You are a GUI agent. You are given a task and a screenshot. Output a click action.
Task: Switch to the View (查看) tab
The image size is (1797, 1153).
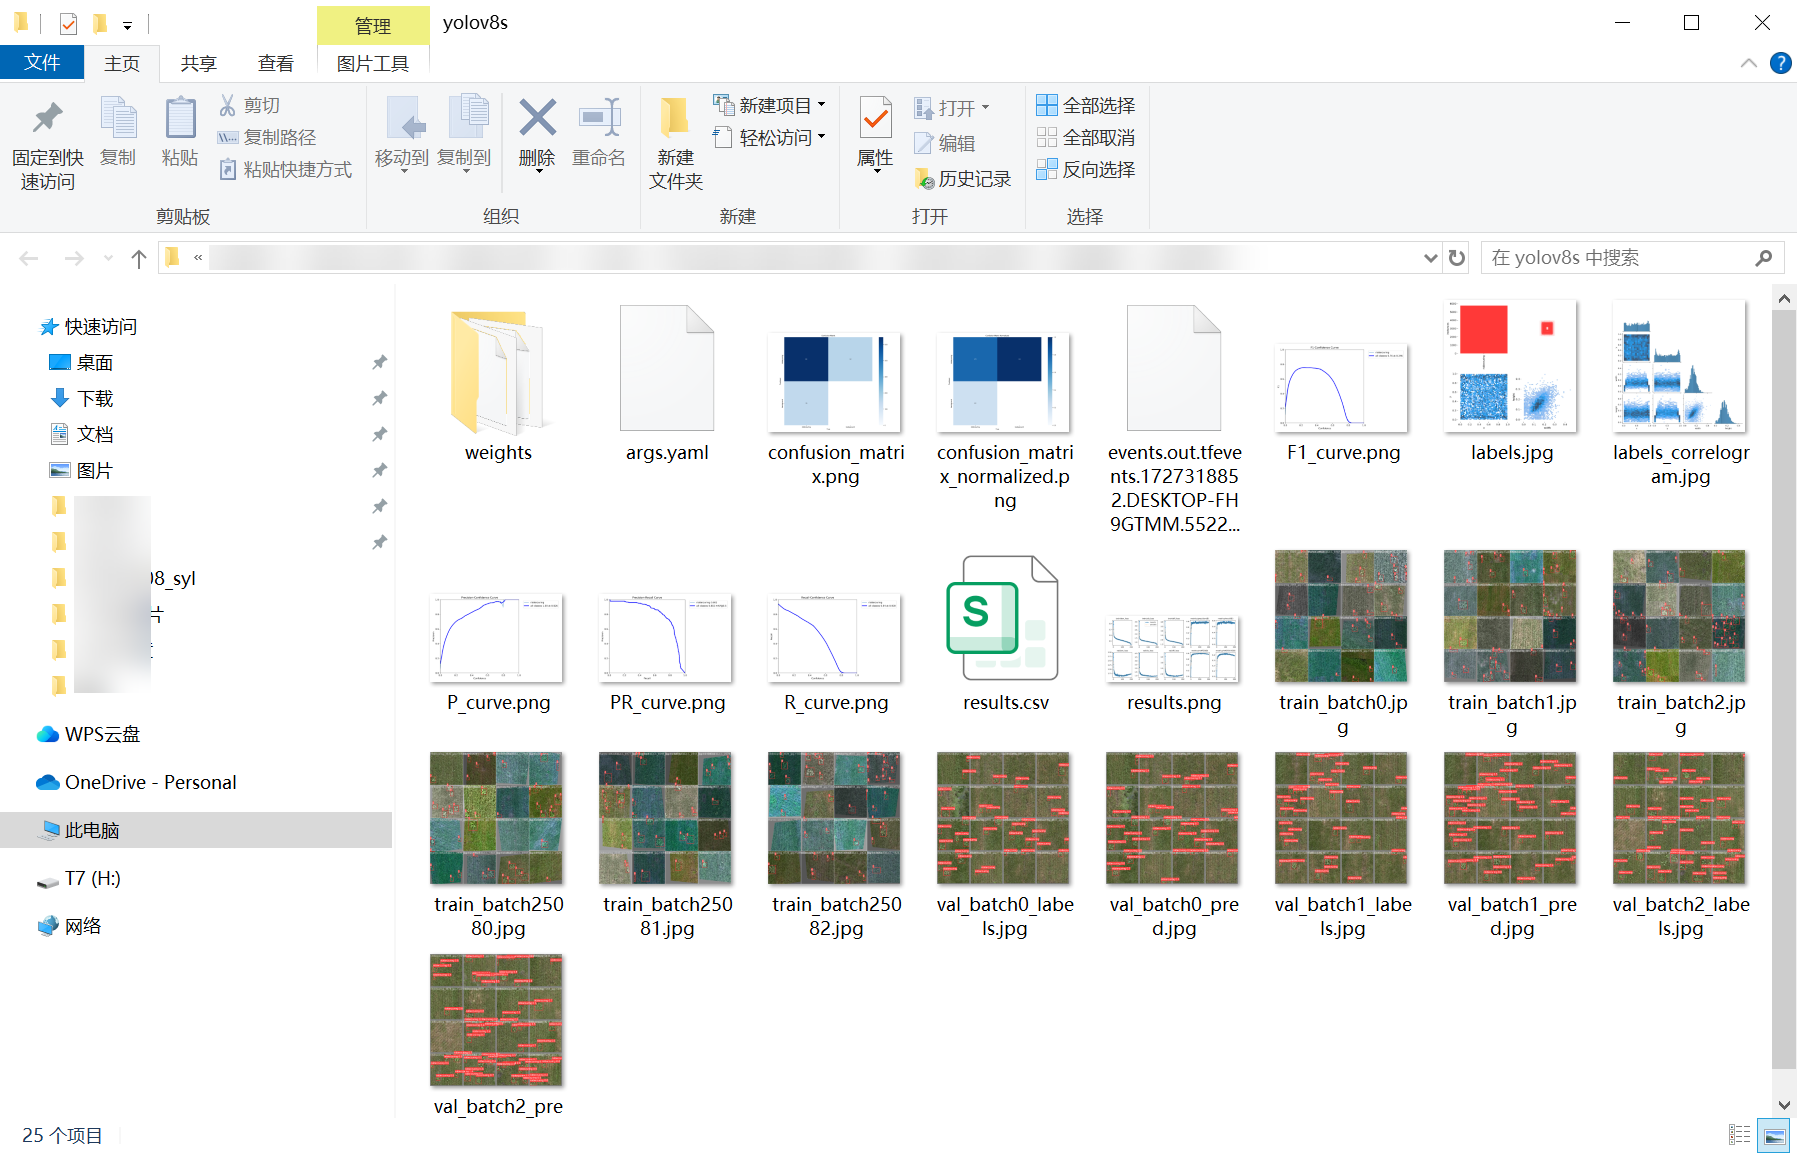pyautogui.click(x=276, y=63)
